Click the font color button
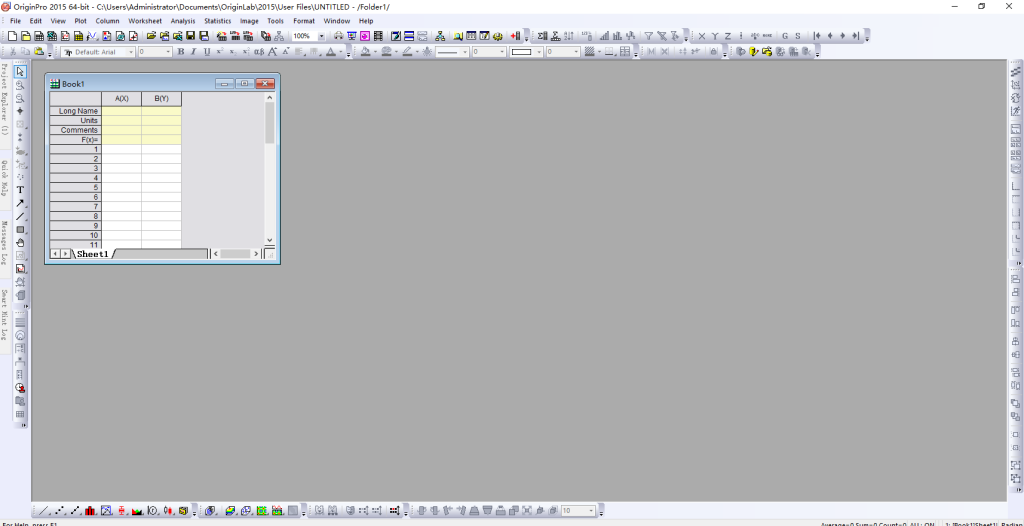This screenshot has height=526, width=1024. pos(332,51)
